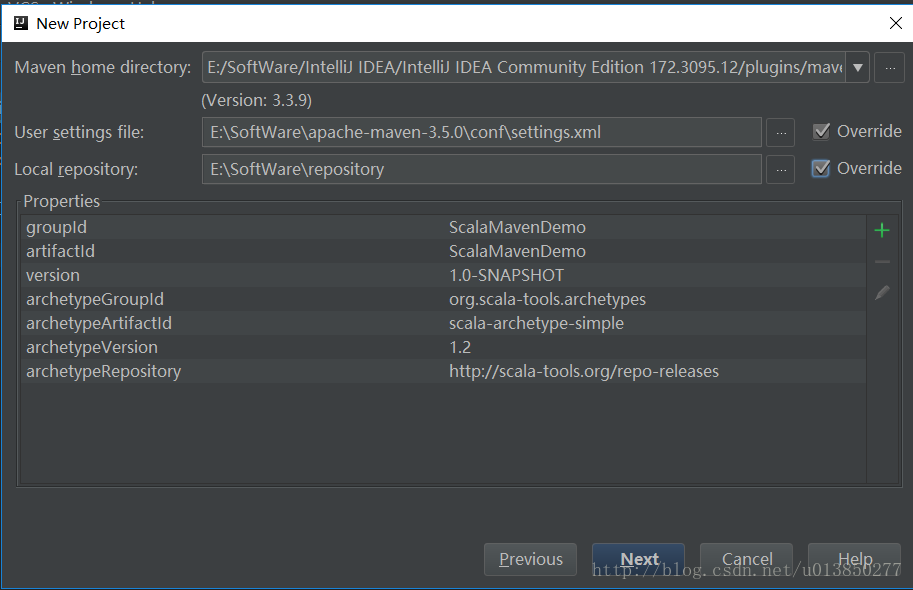This screenshot has width=913, height=590.
Task: Focus the Maven home directory path field
Action: (x=524, y=68)
